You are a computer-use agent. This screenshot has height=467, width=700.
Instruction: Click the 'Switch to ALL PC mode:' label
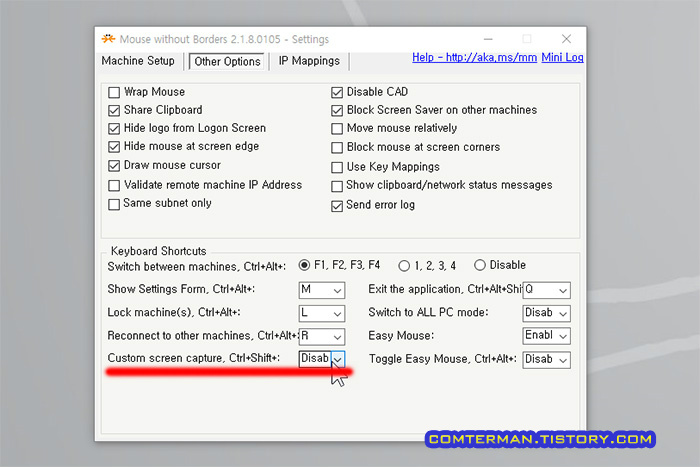click(x=428, y=313)
